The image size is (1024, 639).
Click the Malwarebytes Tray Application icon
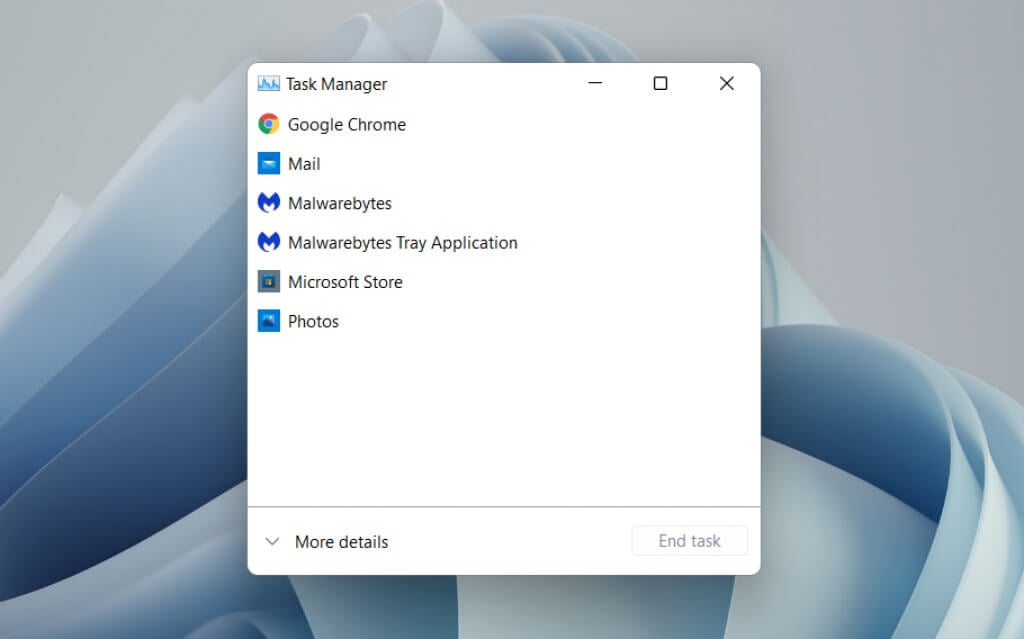click(268, 242)
